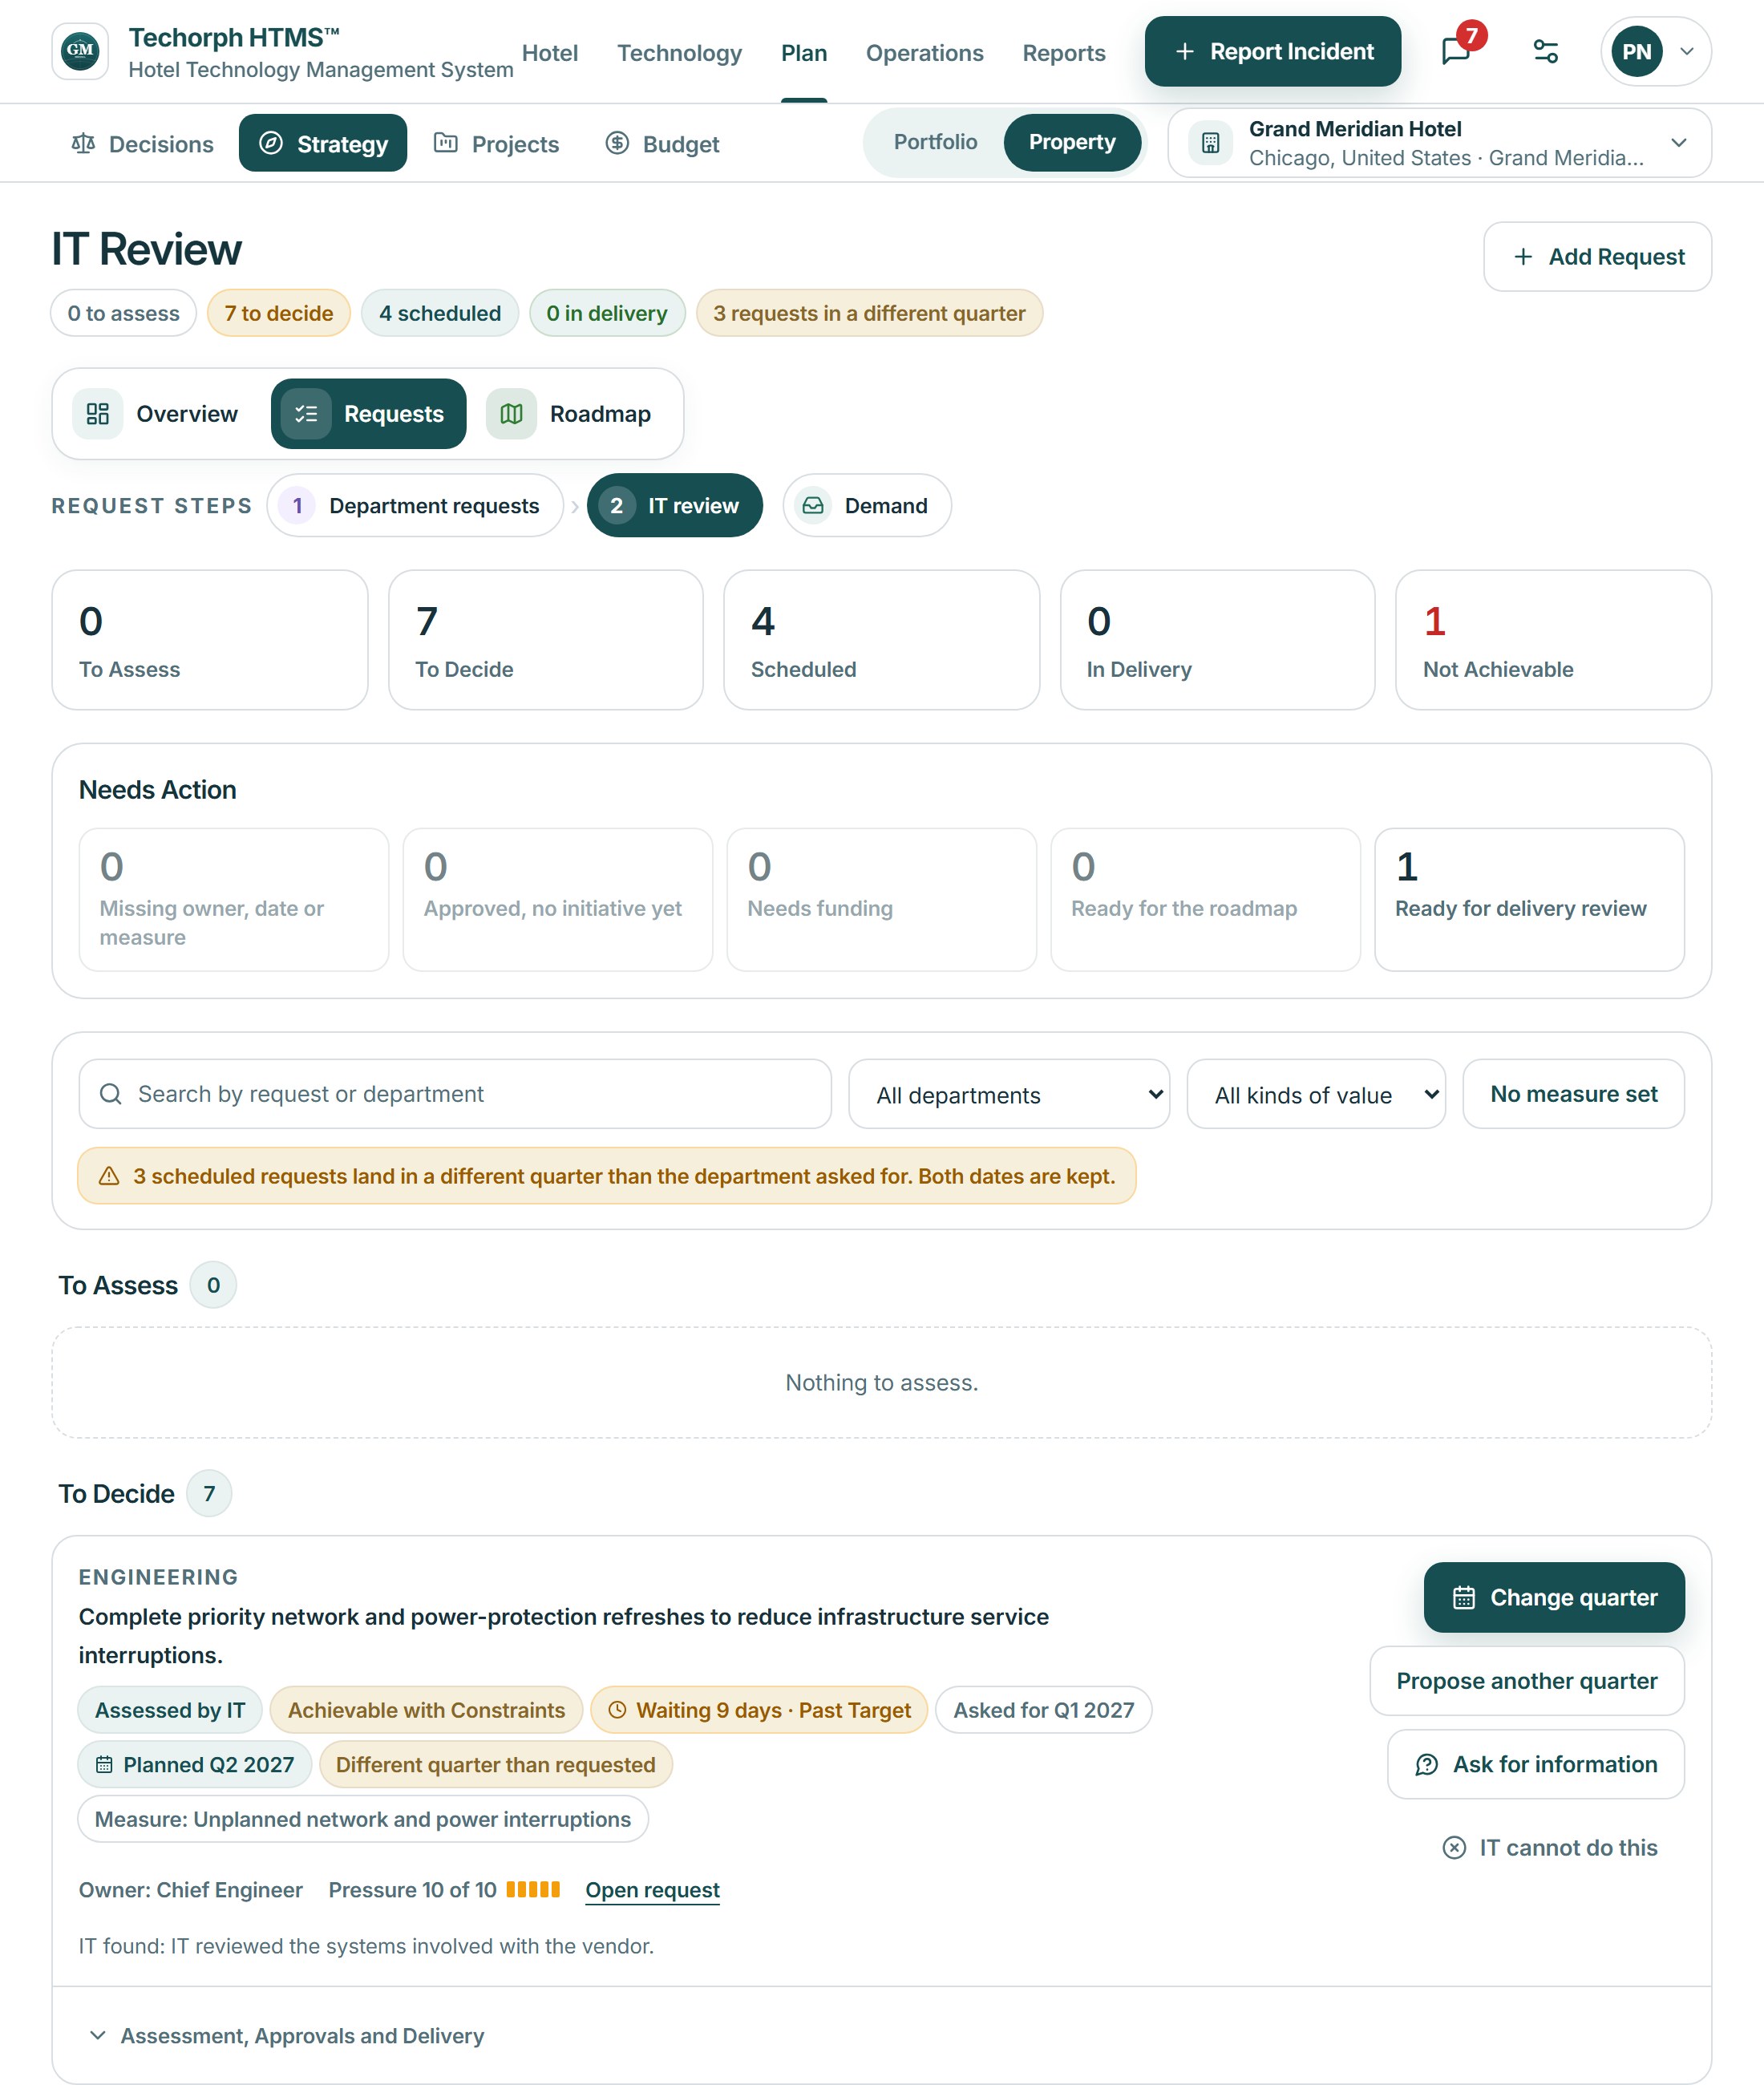Switch to the Budget tab
1764x2085 pixels.
(x=662, y=143)
